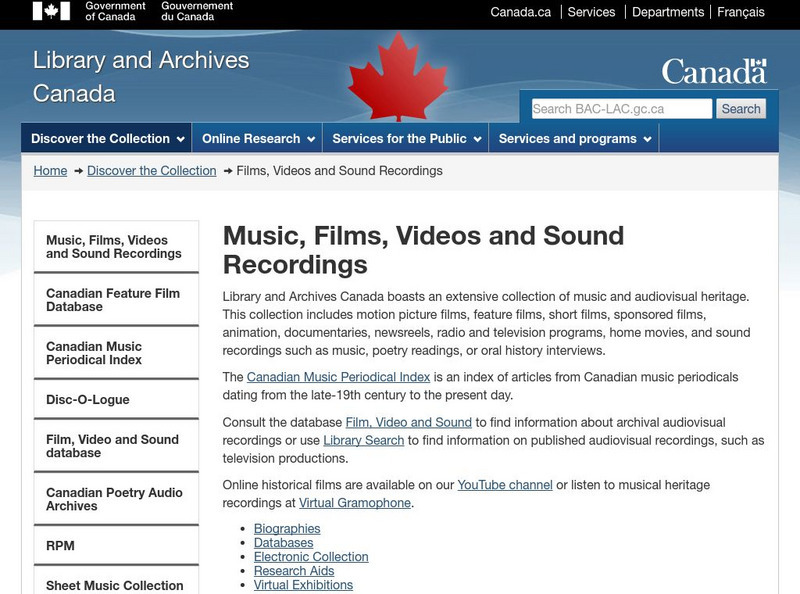Expand Discover the Collection chevron

[x=181, y=139]
